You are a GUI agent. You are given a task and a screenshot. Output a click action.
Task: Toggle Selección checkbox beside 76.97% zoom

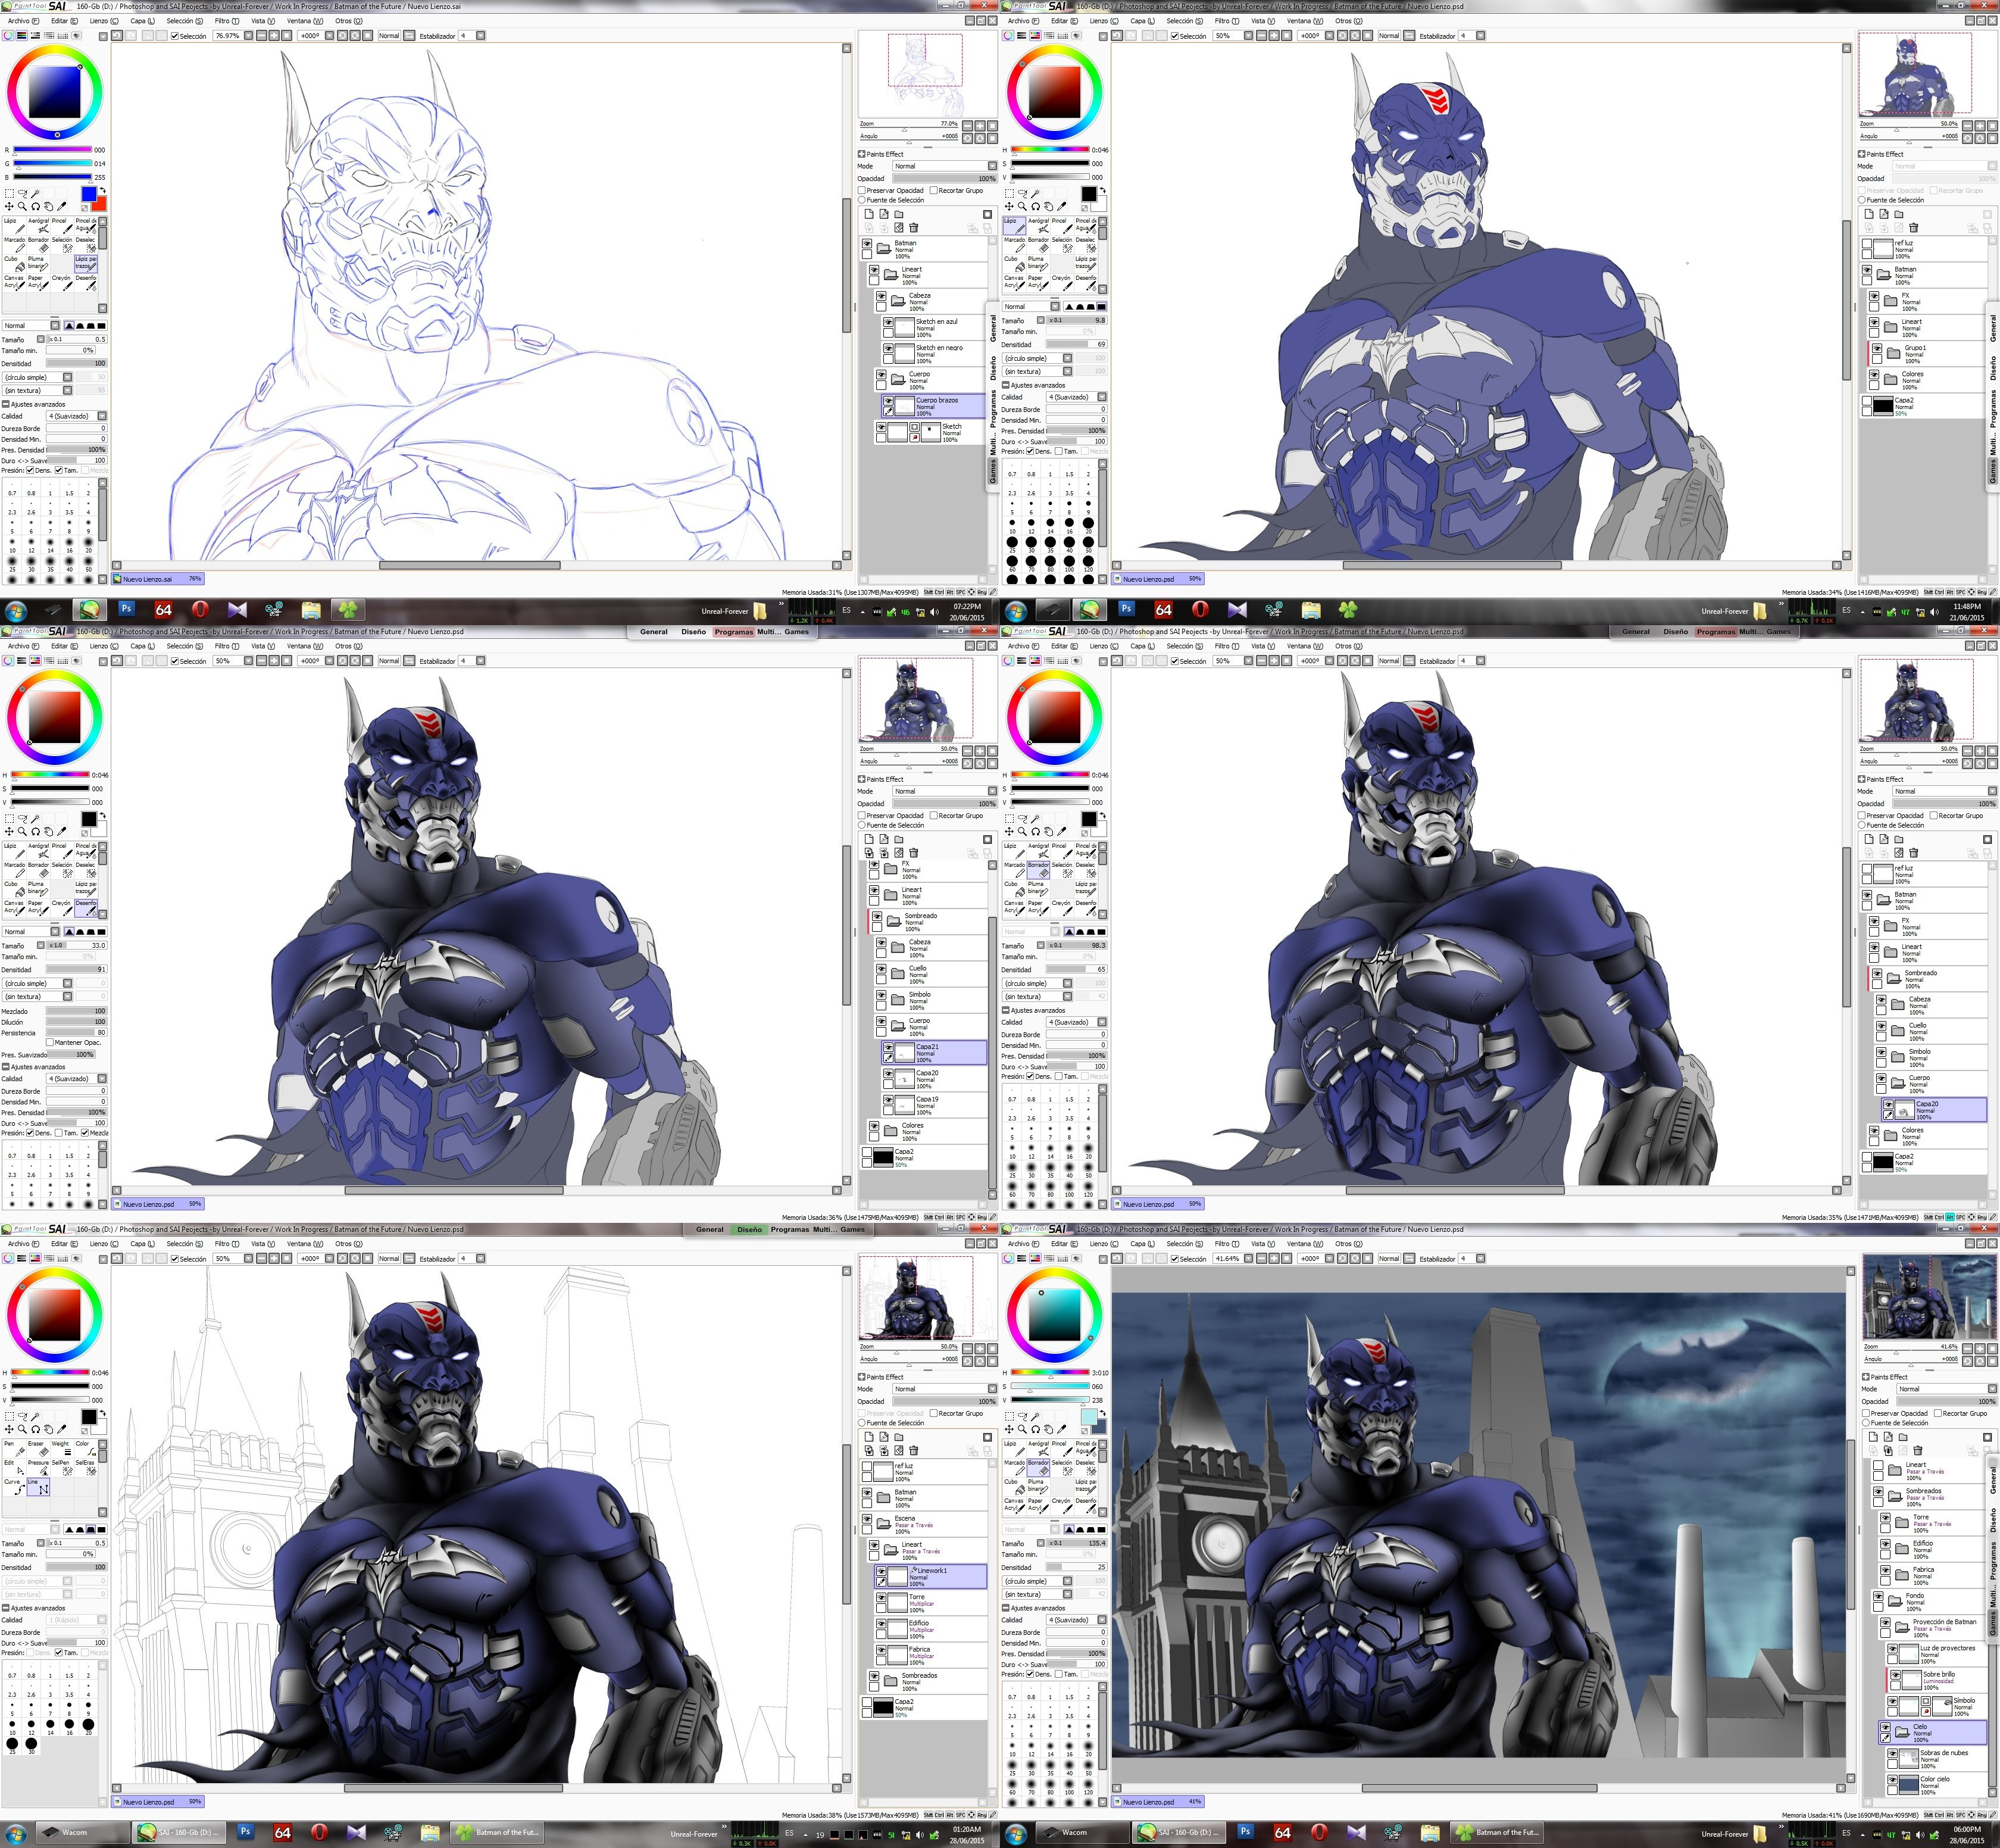(x=174, y=36)
